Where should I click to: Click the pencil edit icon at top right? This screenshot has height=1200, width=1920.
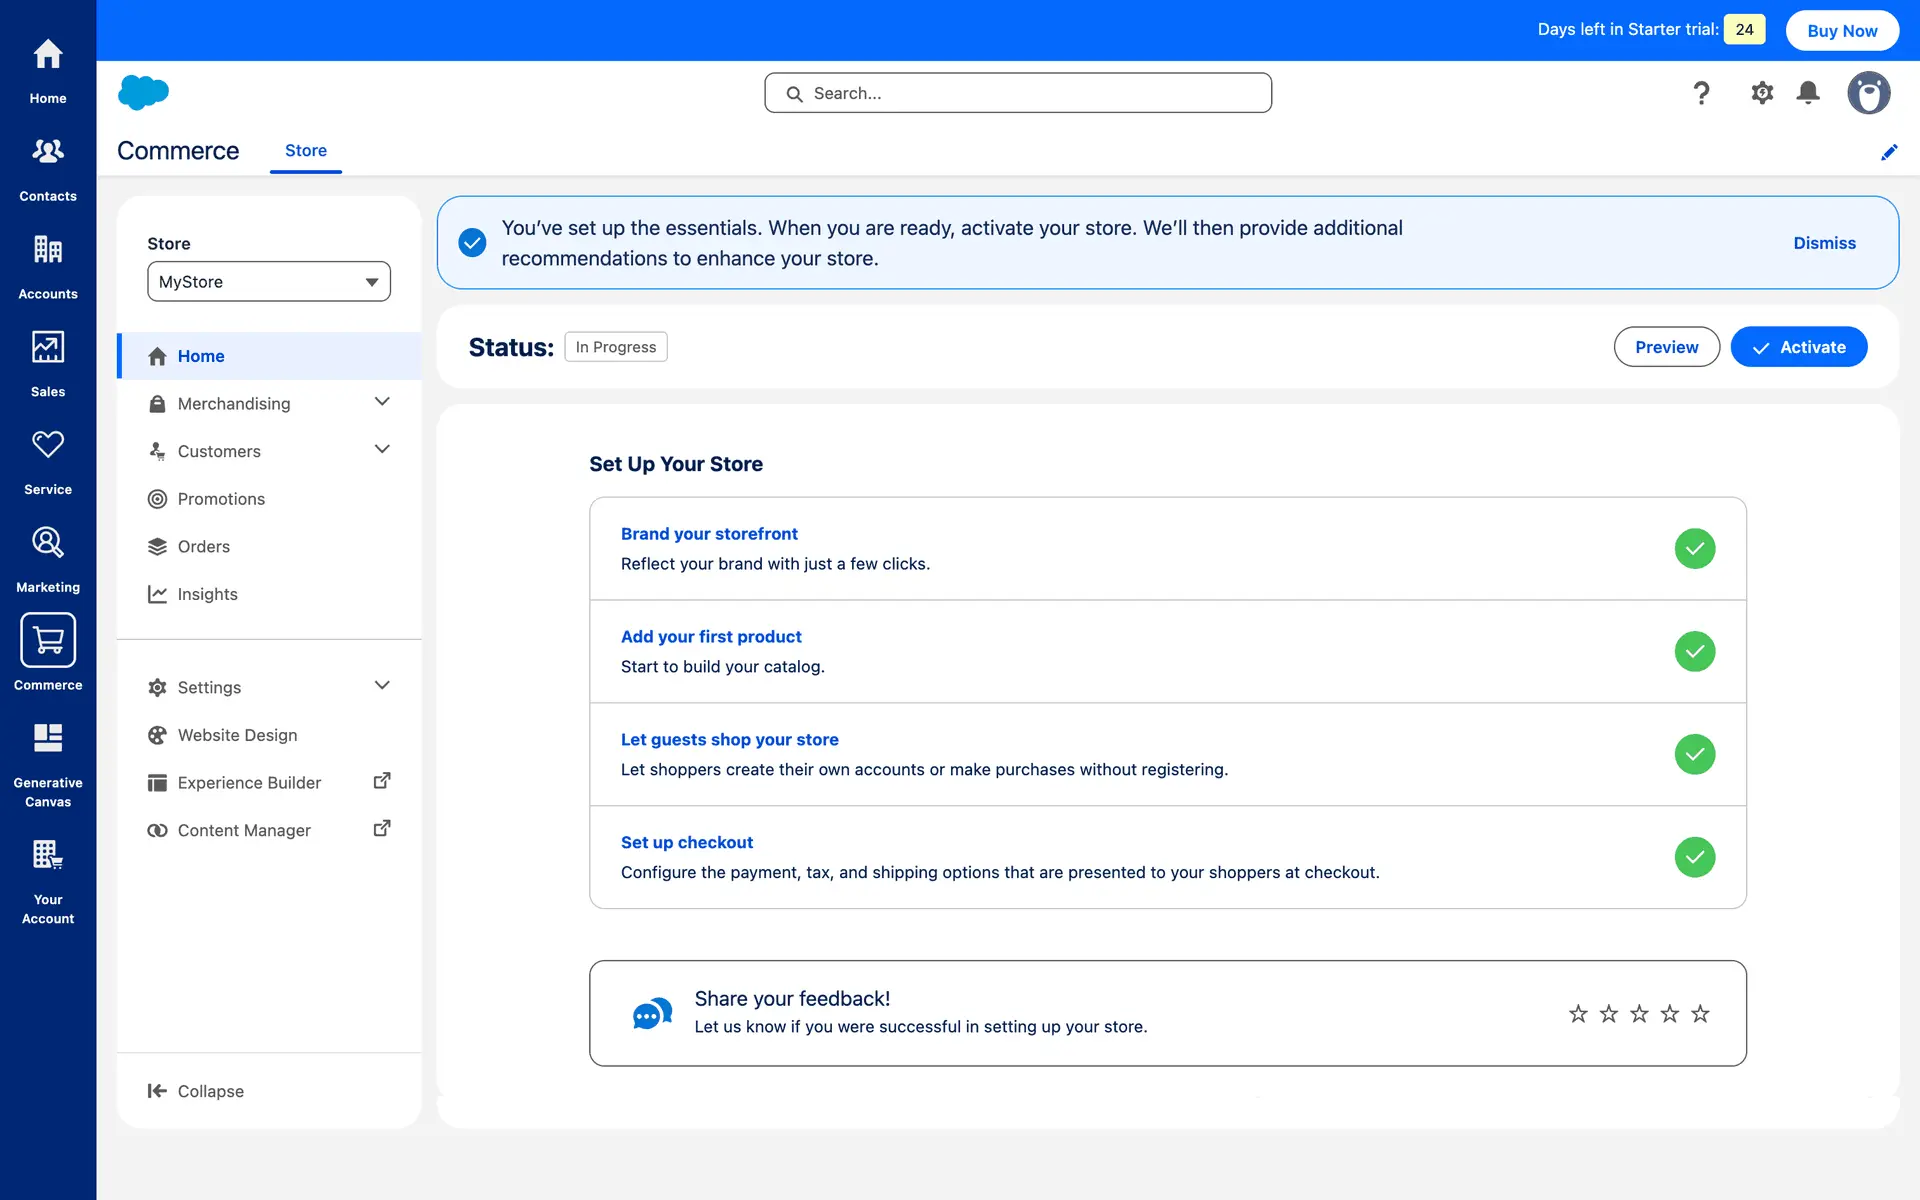coord(1889,152)
